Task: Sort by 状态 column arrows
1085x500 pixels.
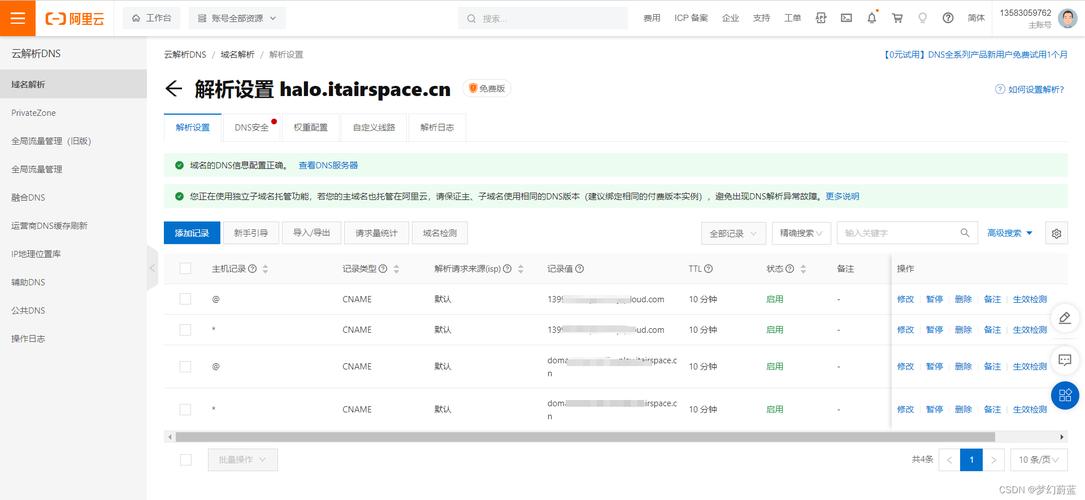Action: [803, 269]
